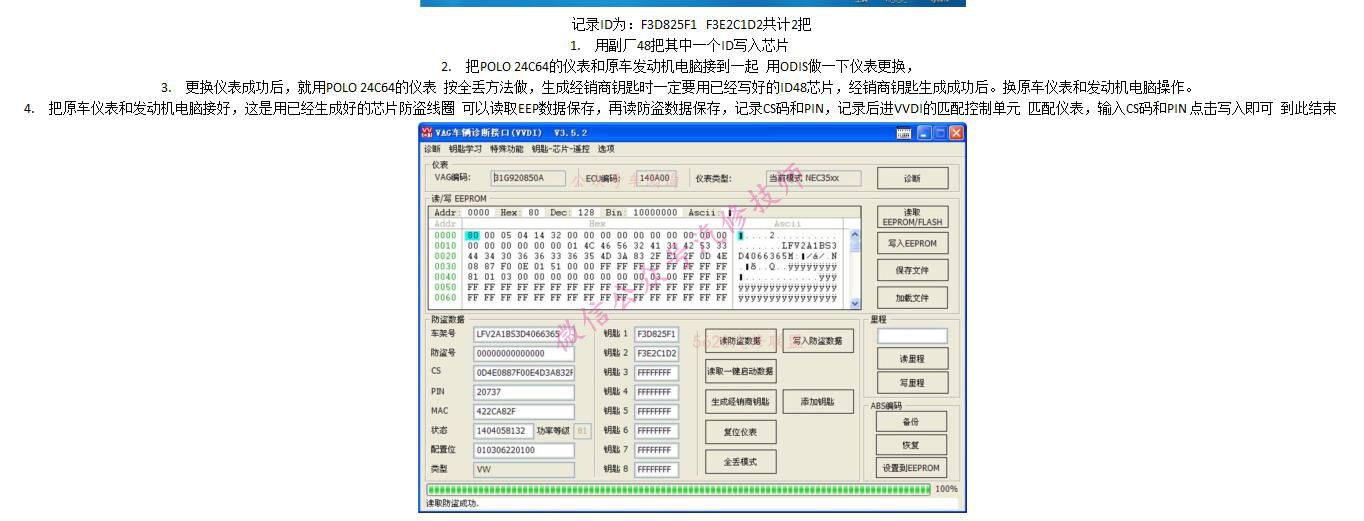
Task: Click the 钥匙 5 ID field
Action: click(x=656, y=411)
